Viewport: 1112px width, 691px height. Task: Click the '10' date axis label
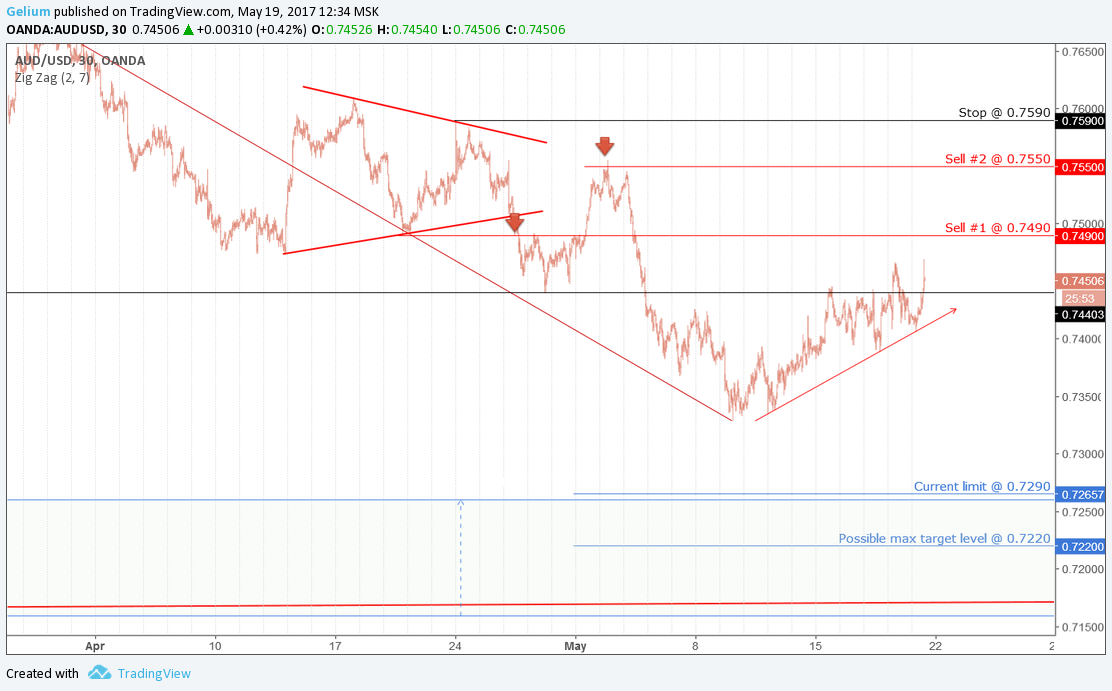(215, 646)
